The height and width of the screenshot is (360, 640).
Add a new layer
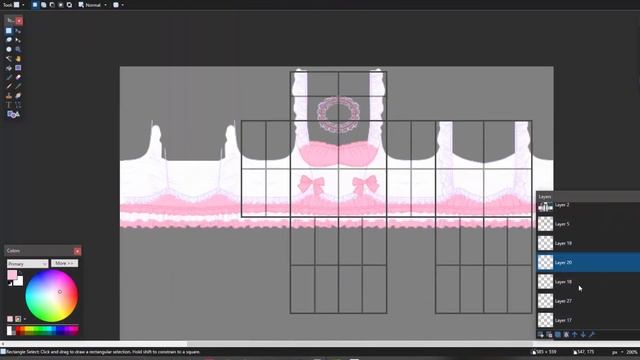[541, 335]
